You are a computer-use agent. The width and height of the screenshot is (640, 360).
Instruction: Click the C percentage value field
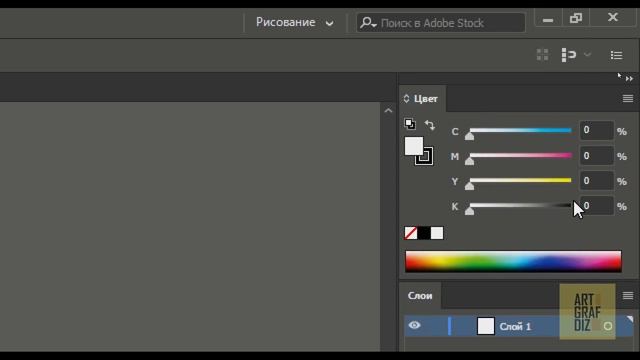597,130
